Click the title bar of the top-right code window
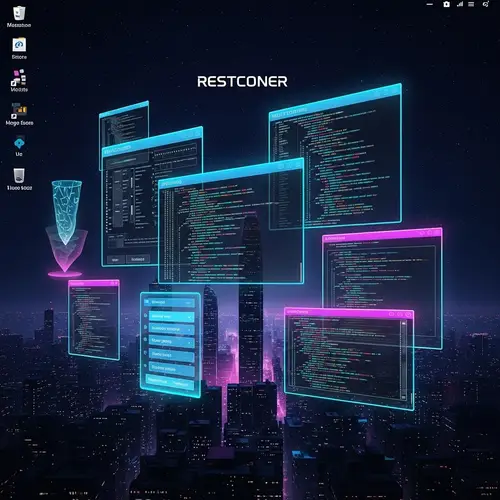 (x=335, y=102)
